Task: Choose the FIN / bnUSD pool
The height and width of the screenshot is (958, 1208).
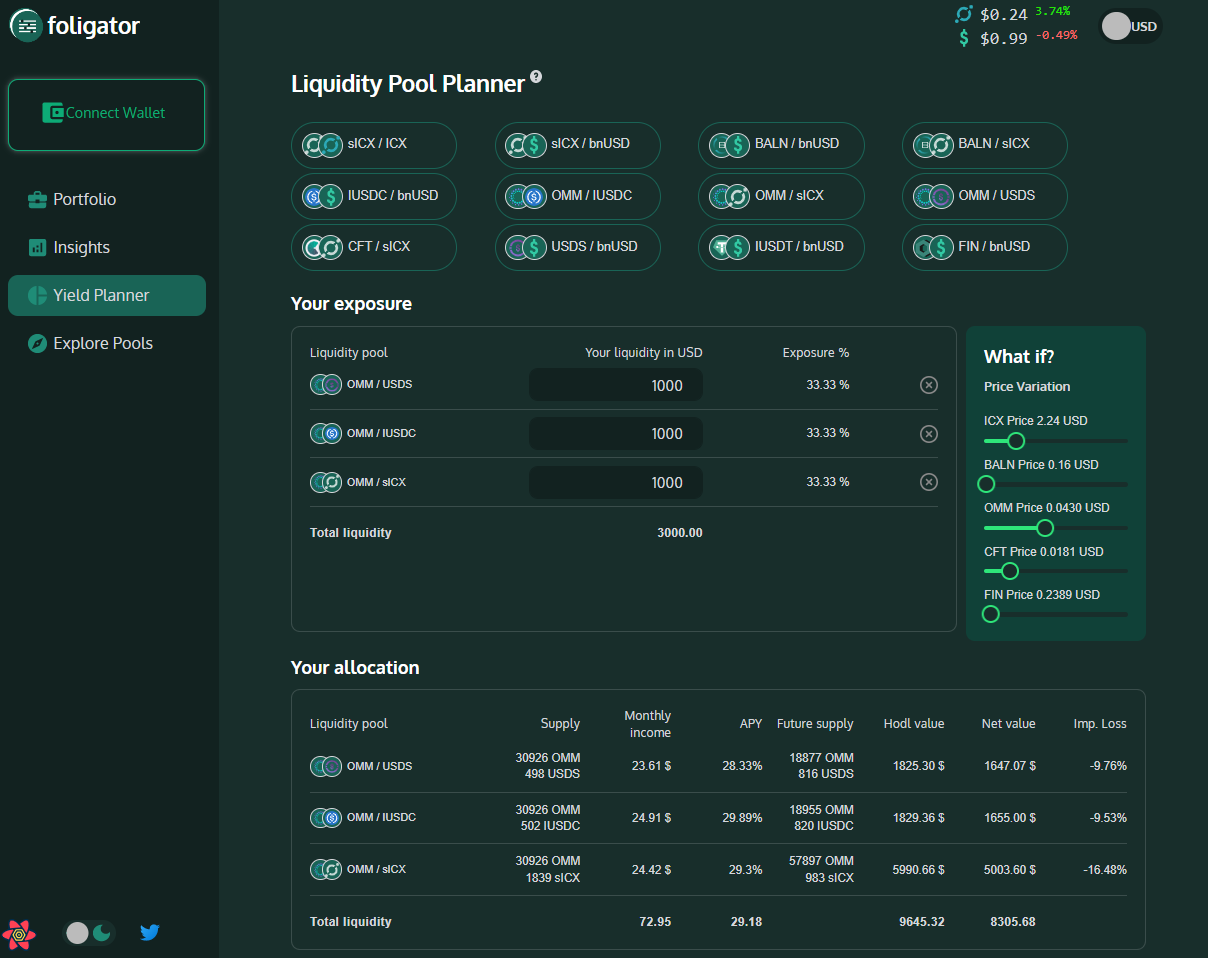Action: [984, 247]
